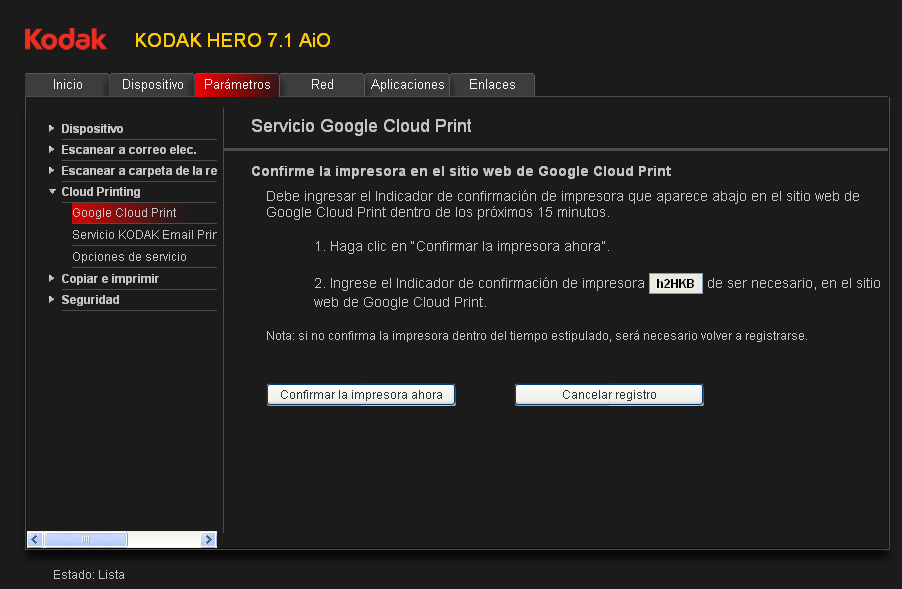Expand the Escanear a correo elec. arrow
The height and width of the screenshot is (589, 902).
[x=52, y=150]
